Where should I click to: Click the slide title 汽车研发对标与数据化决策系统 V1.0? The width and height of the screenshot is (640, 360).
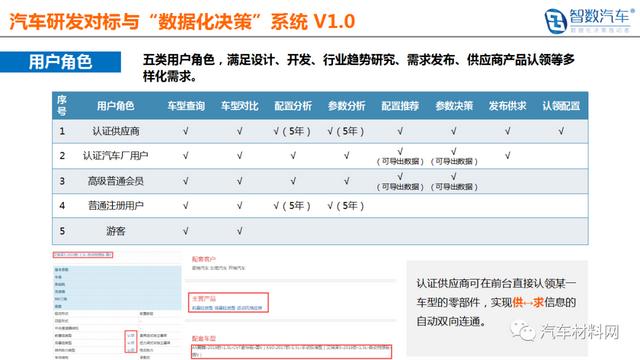(182, 21)
